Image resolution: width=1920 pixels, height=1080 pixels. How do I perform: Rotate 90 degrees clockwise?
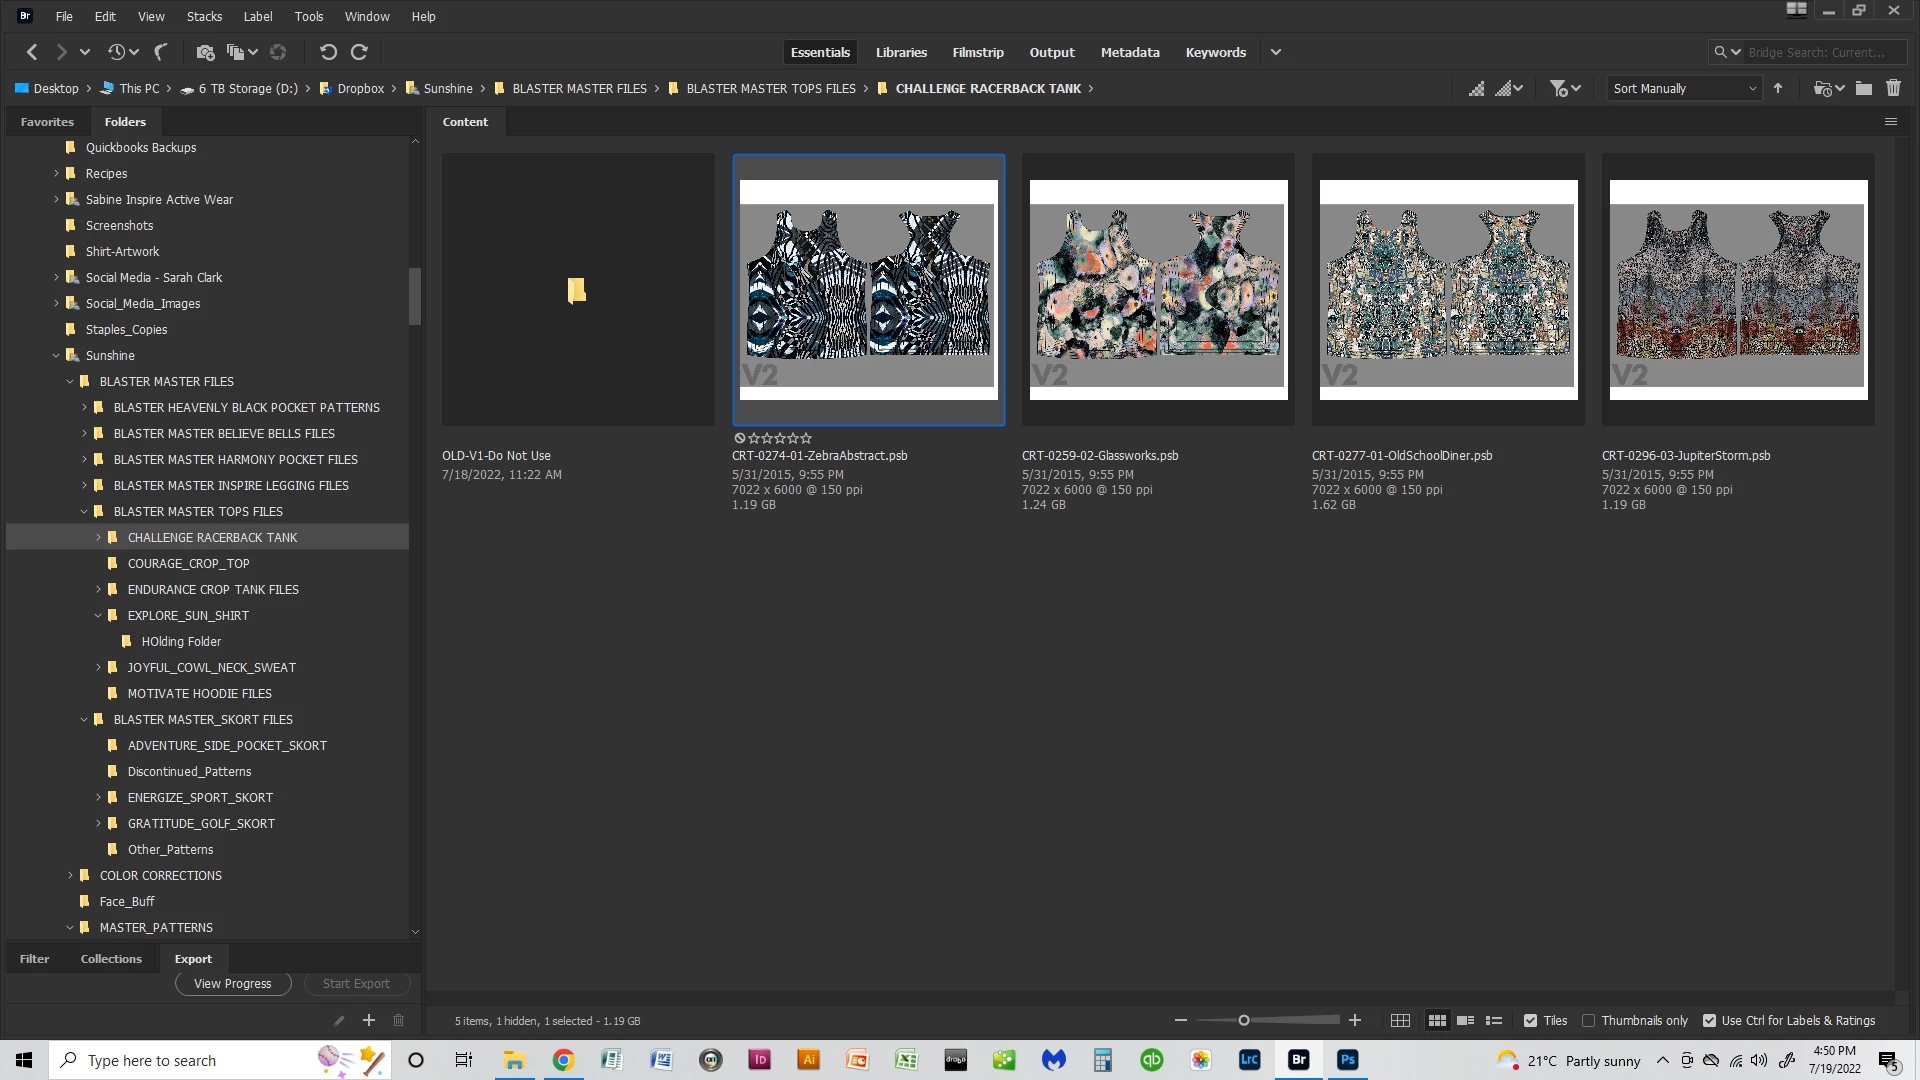pyautogui.click(x=360, y=52)
